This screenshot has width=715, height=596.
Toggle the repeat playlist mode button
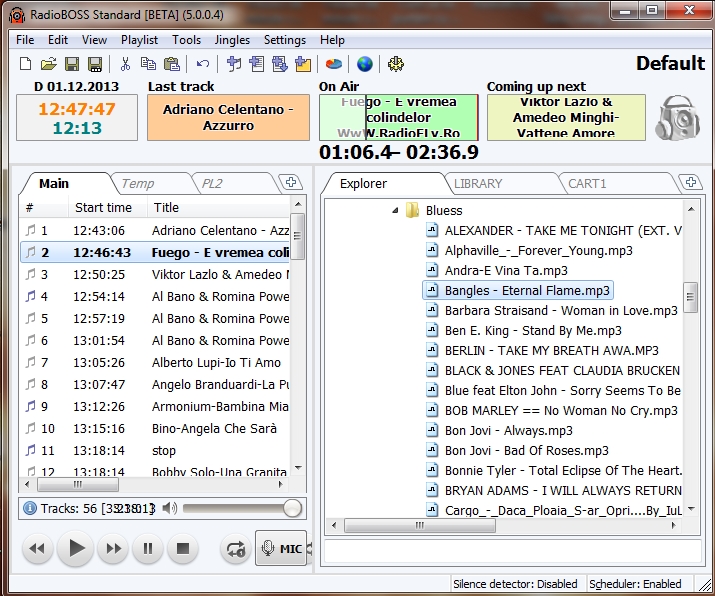(235, 548)
